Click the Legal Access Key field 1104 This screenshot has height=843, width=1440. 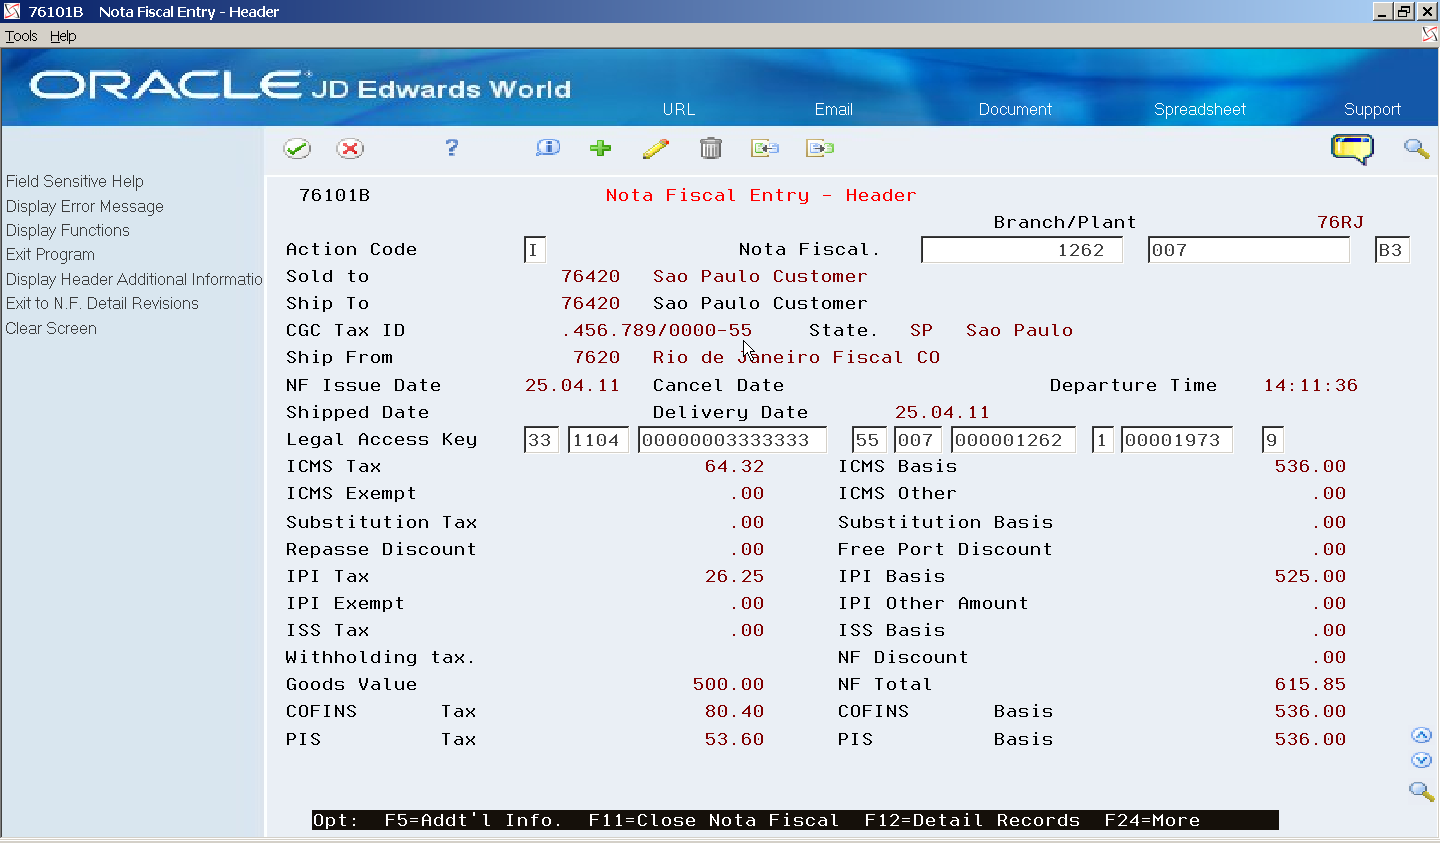(x=598, y=440)
